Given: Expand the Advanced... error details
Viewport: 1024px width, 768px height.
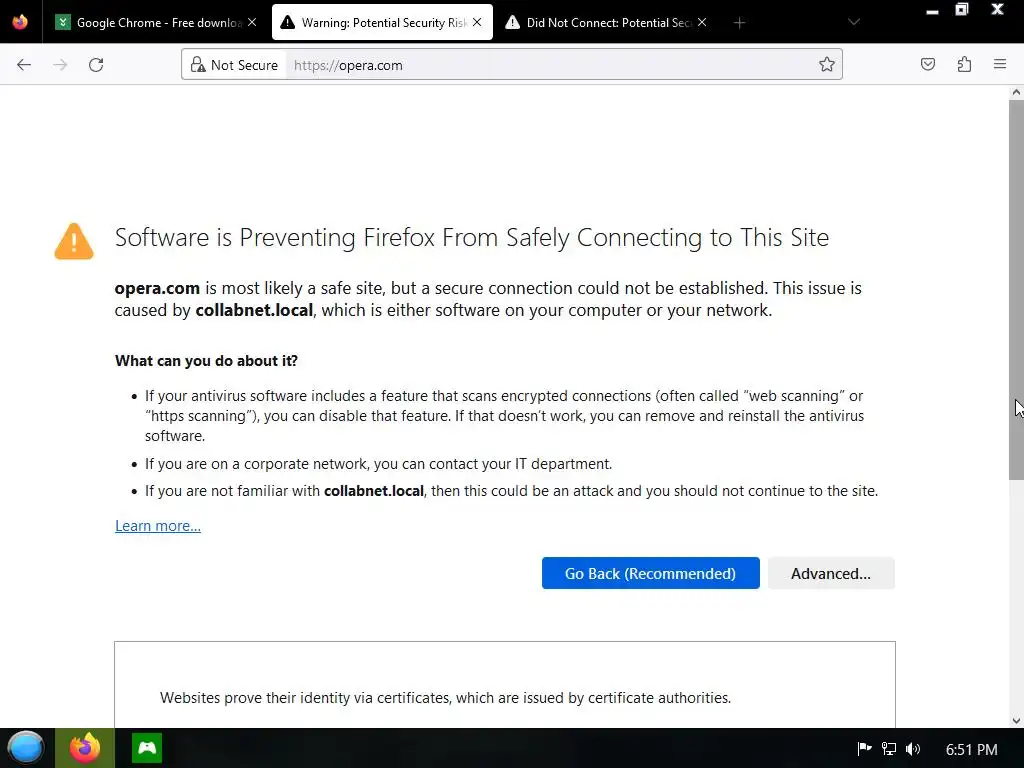Looking at the screenshot, I should point(830,573).
